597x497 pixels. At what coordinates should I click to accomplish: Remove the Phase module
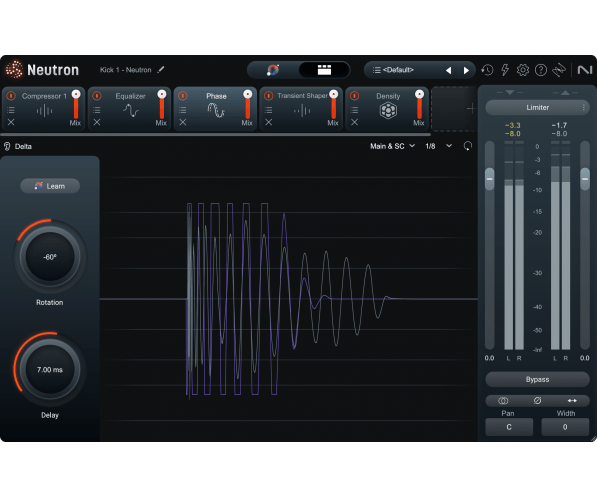coord(183,122)
